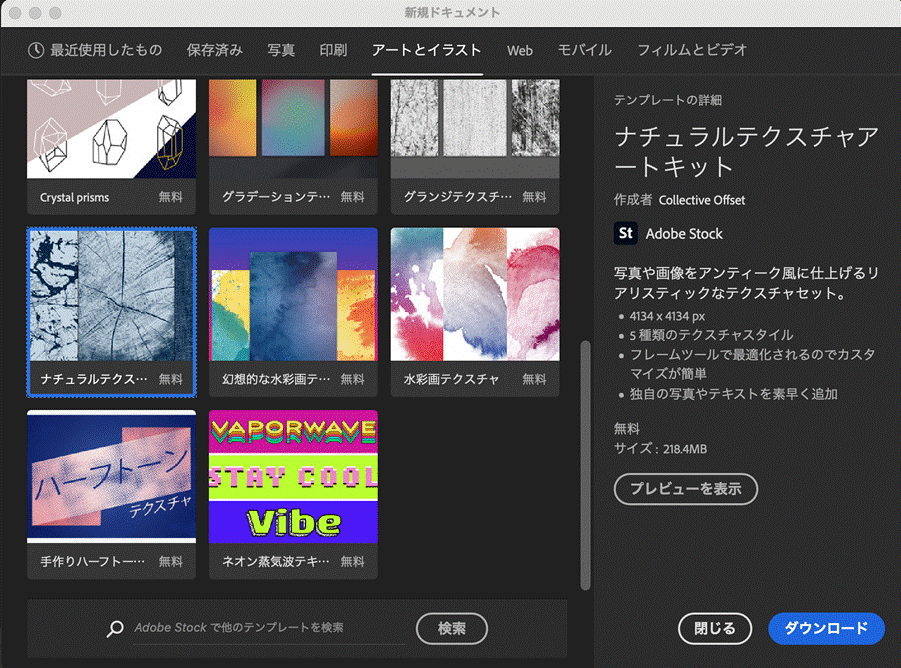
Task: Select the 水彩画テクスチャ template
Action: 475,296
